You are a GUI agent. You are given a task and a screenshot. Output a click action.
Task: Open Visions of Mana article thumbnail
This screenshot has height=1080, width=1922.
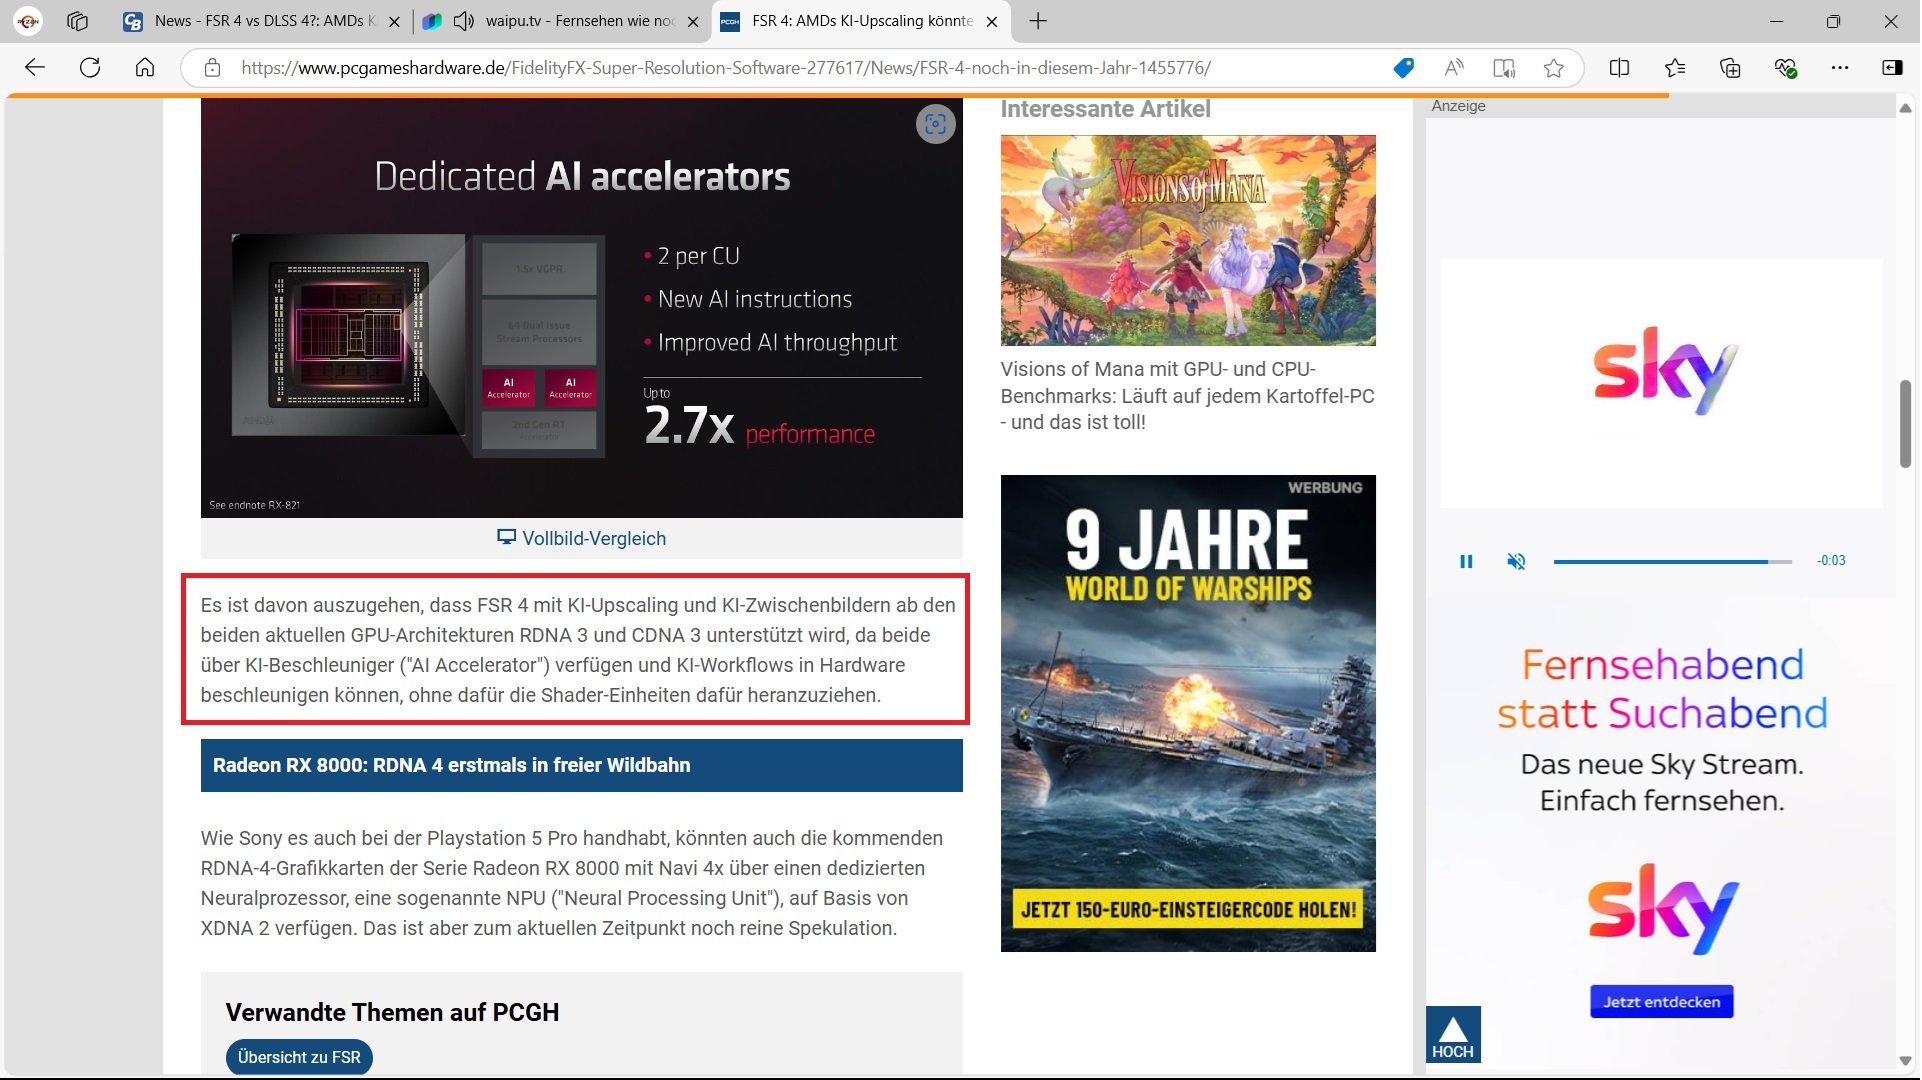pyautogui.click(x=1187, y=240)
